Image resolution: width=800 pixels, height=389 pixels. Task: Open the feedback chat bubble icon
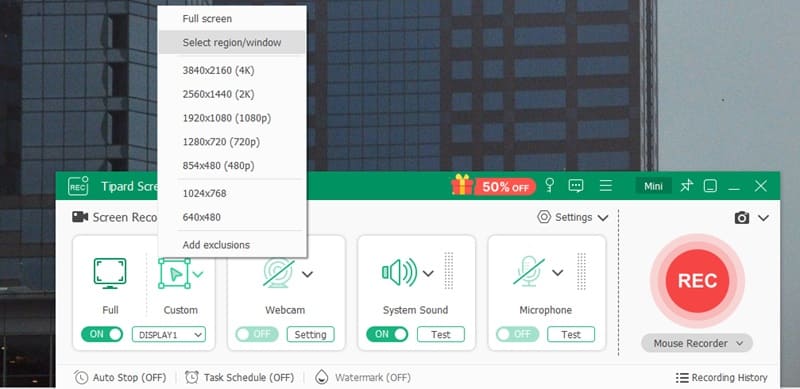tap(576, 186)
